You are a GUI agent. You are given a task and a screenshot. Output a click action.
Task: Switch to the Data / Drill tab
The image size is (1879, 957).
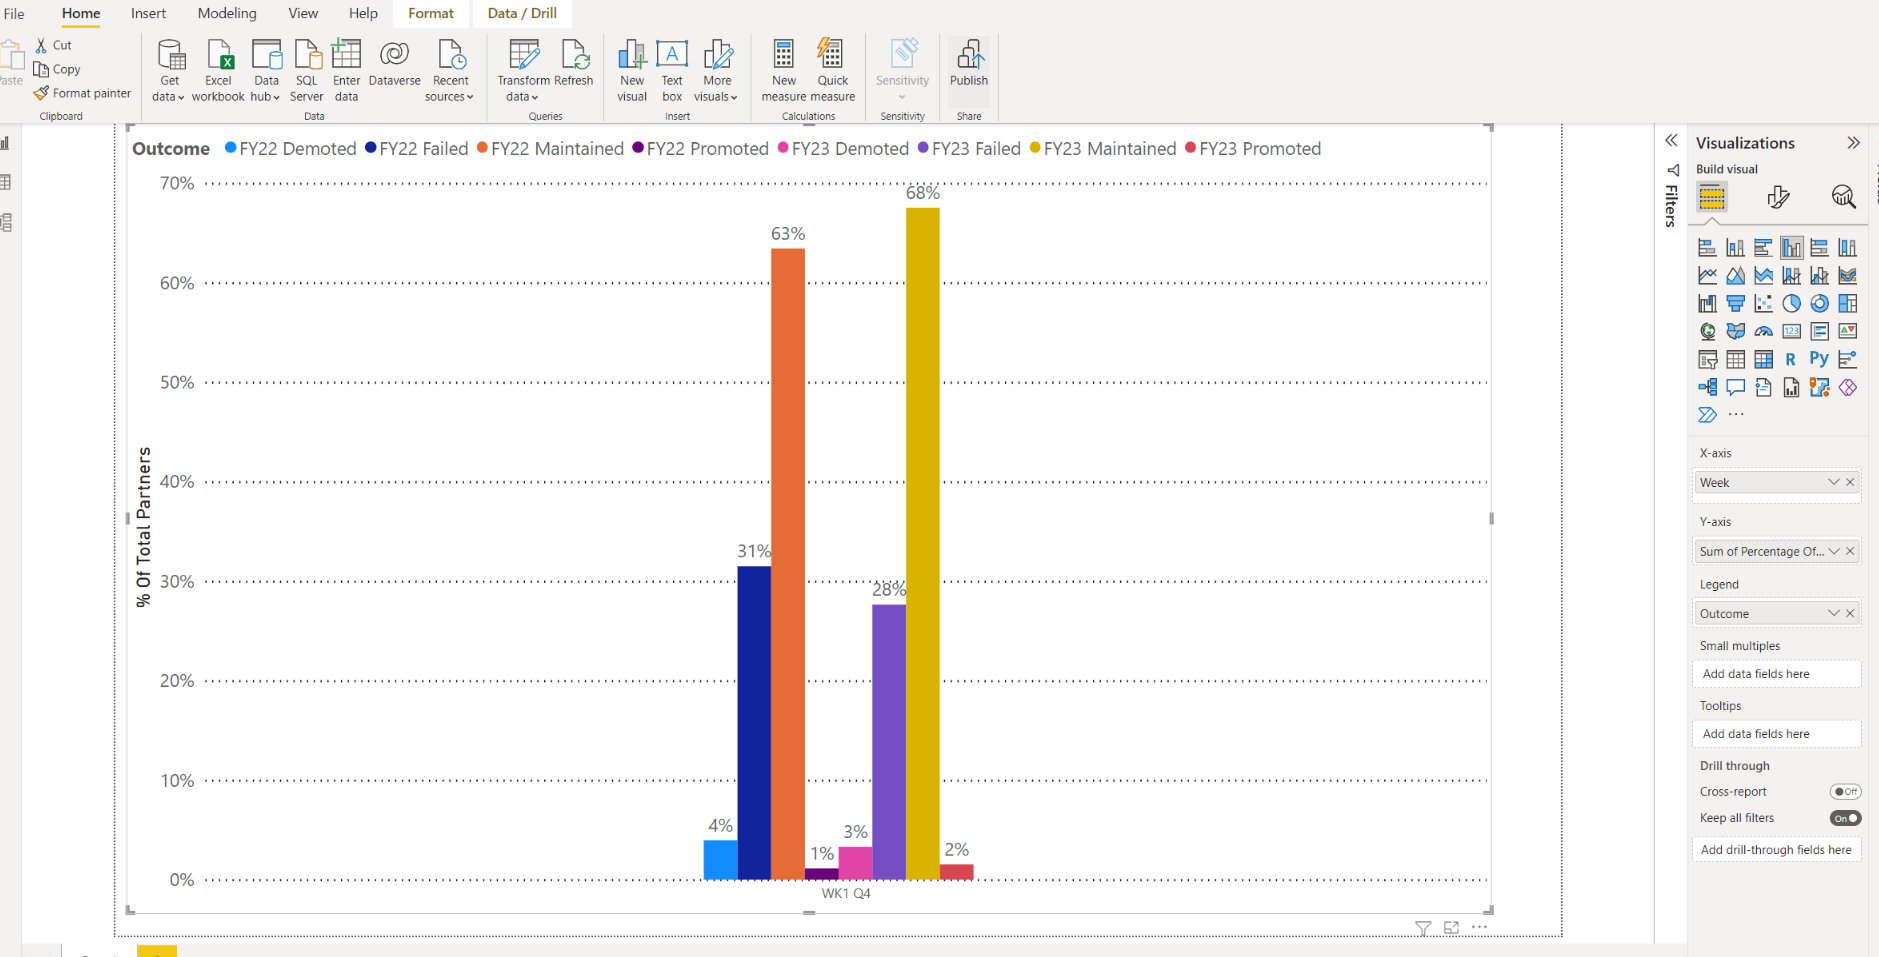pos(522,13)
